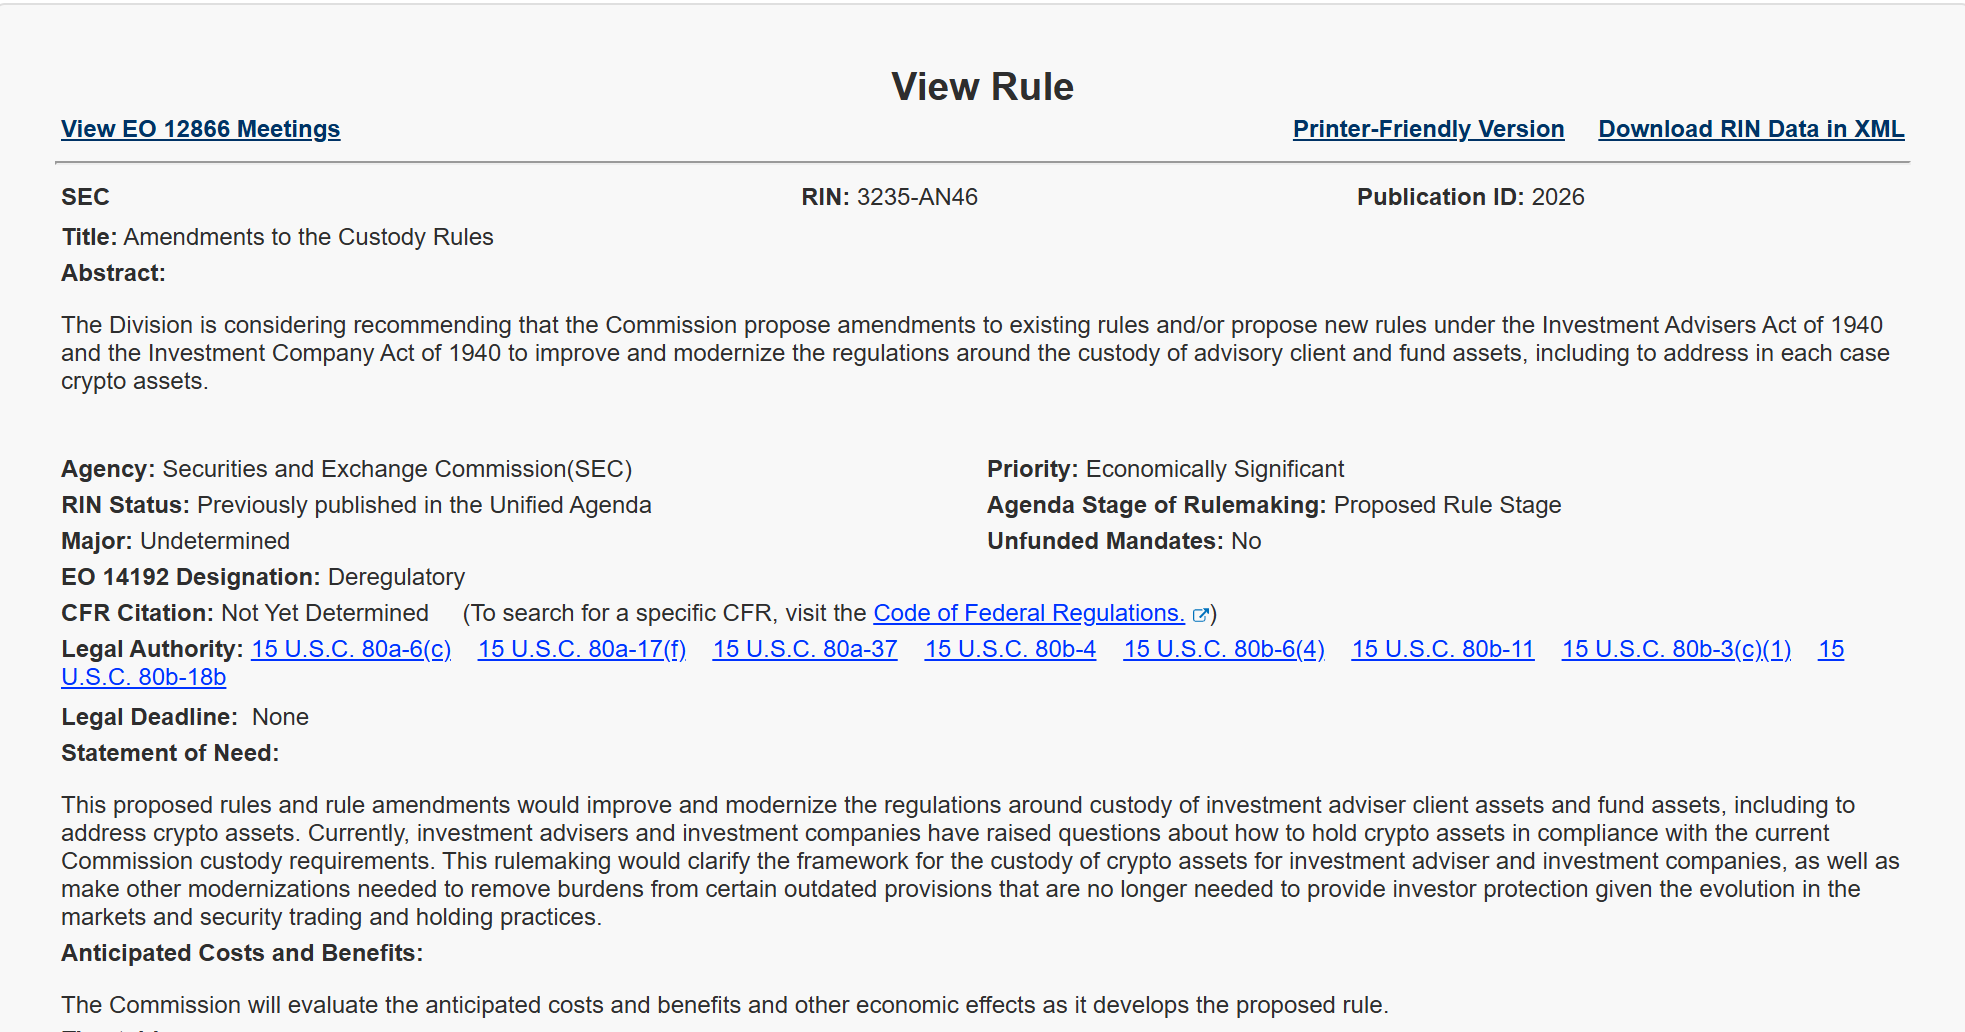Download RIN Data in XML
The width and height of the screenshot is (1965, 1032).
(1751, 129)
